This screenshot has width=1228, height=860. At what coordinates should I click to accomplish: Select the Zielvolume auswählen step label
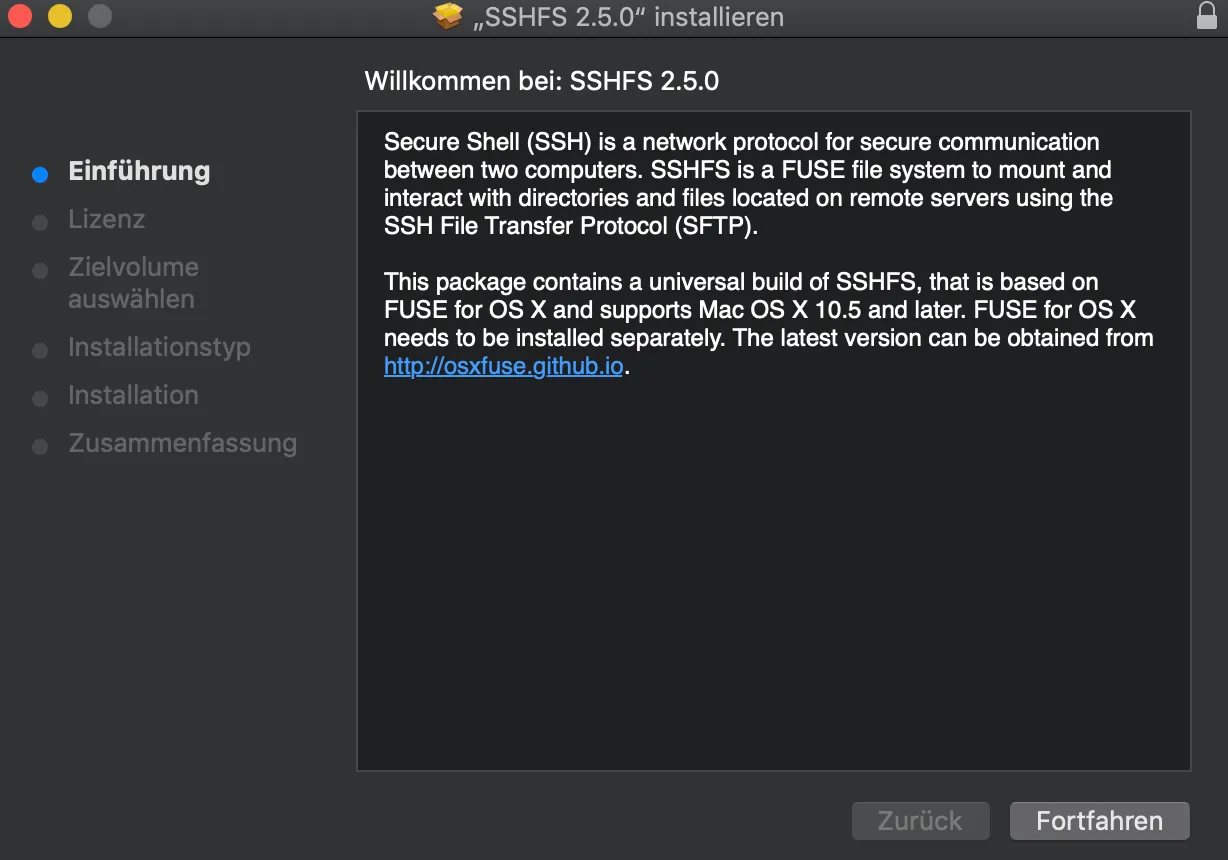pyautogui.click(x=133, y=283)
